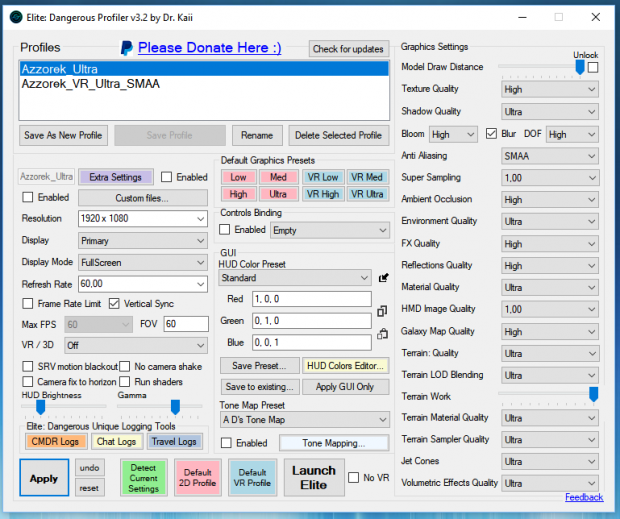Click the paste HUD colors icon

(x=383, y=334)
